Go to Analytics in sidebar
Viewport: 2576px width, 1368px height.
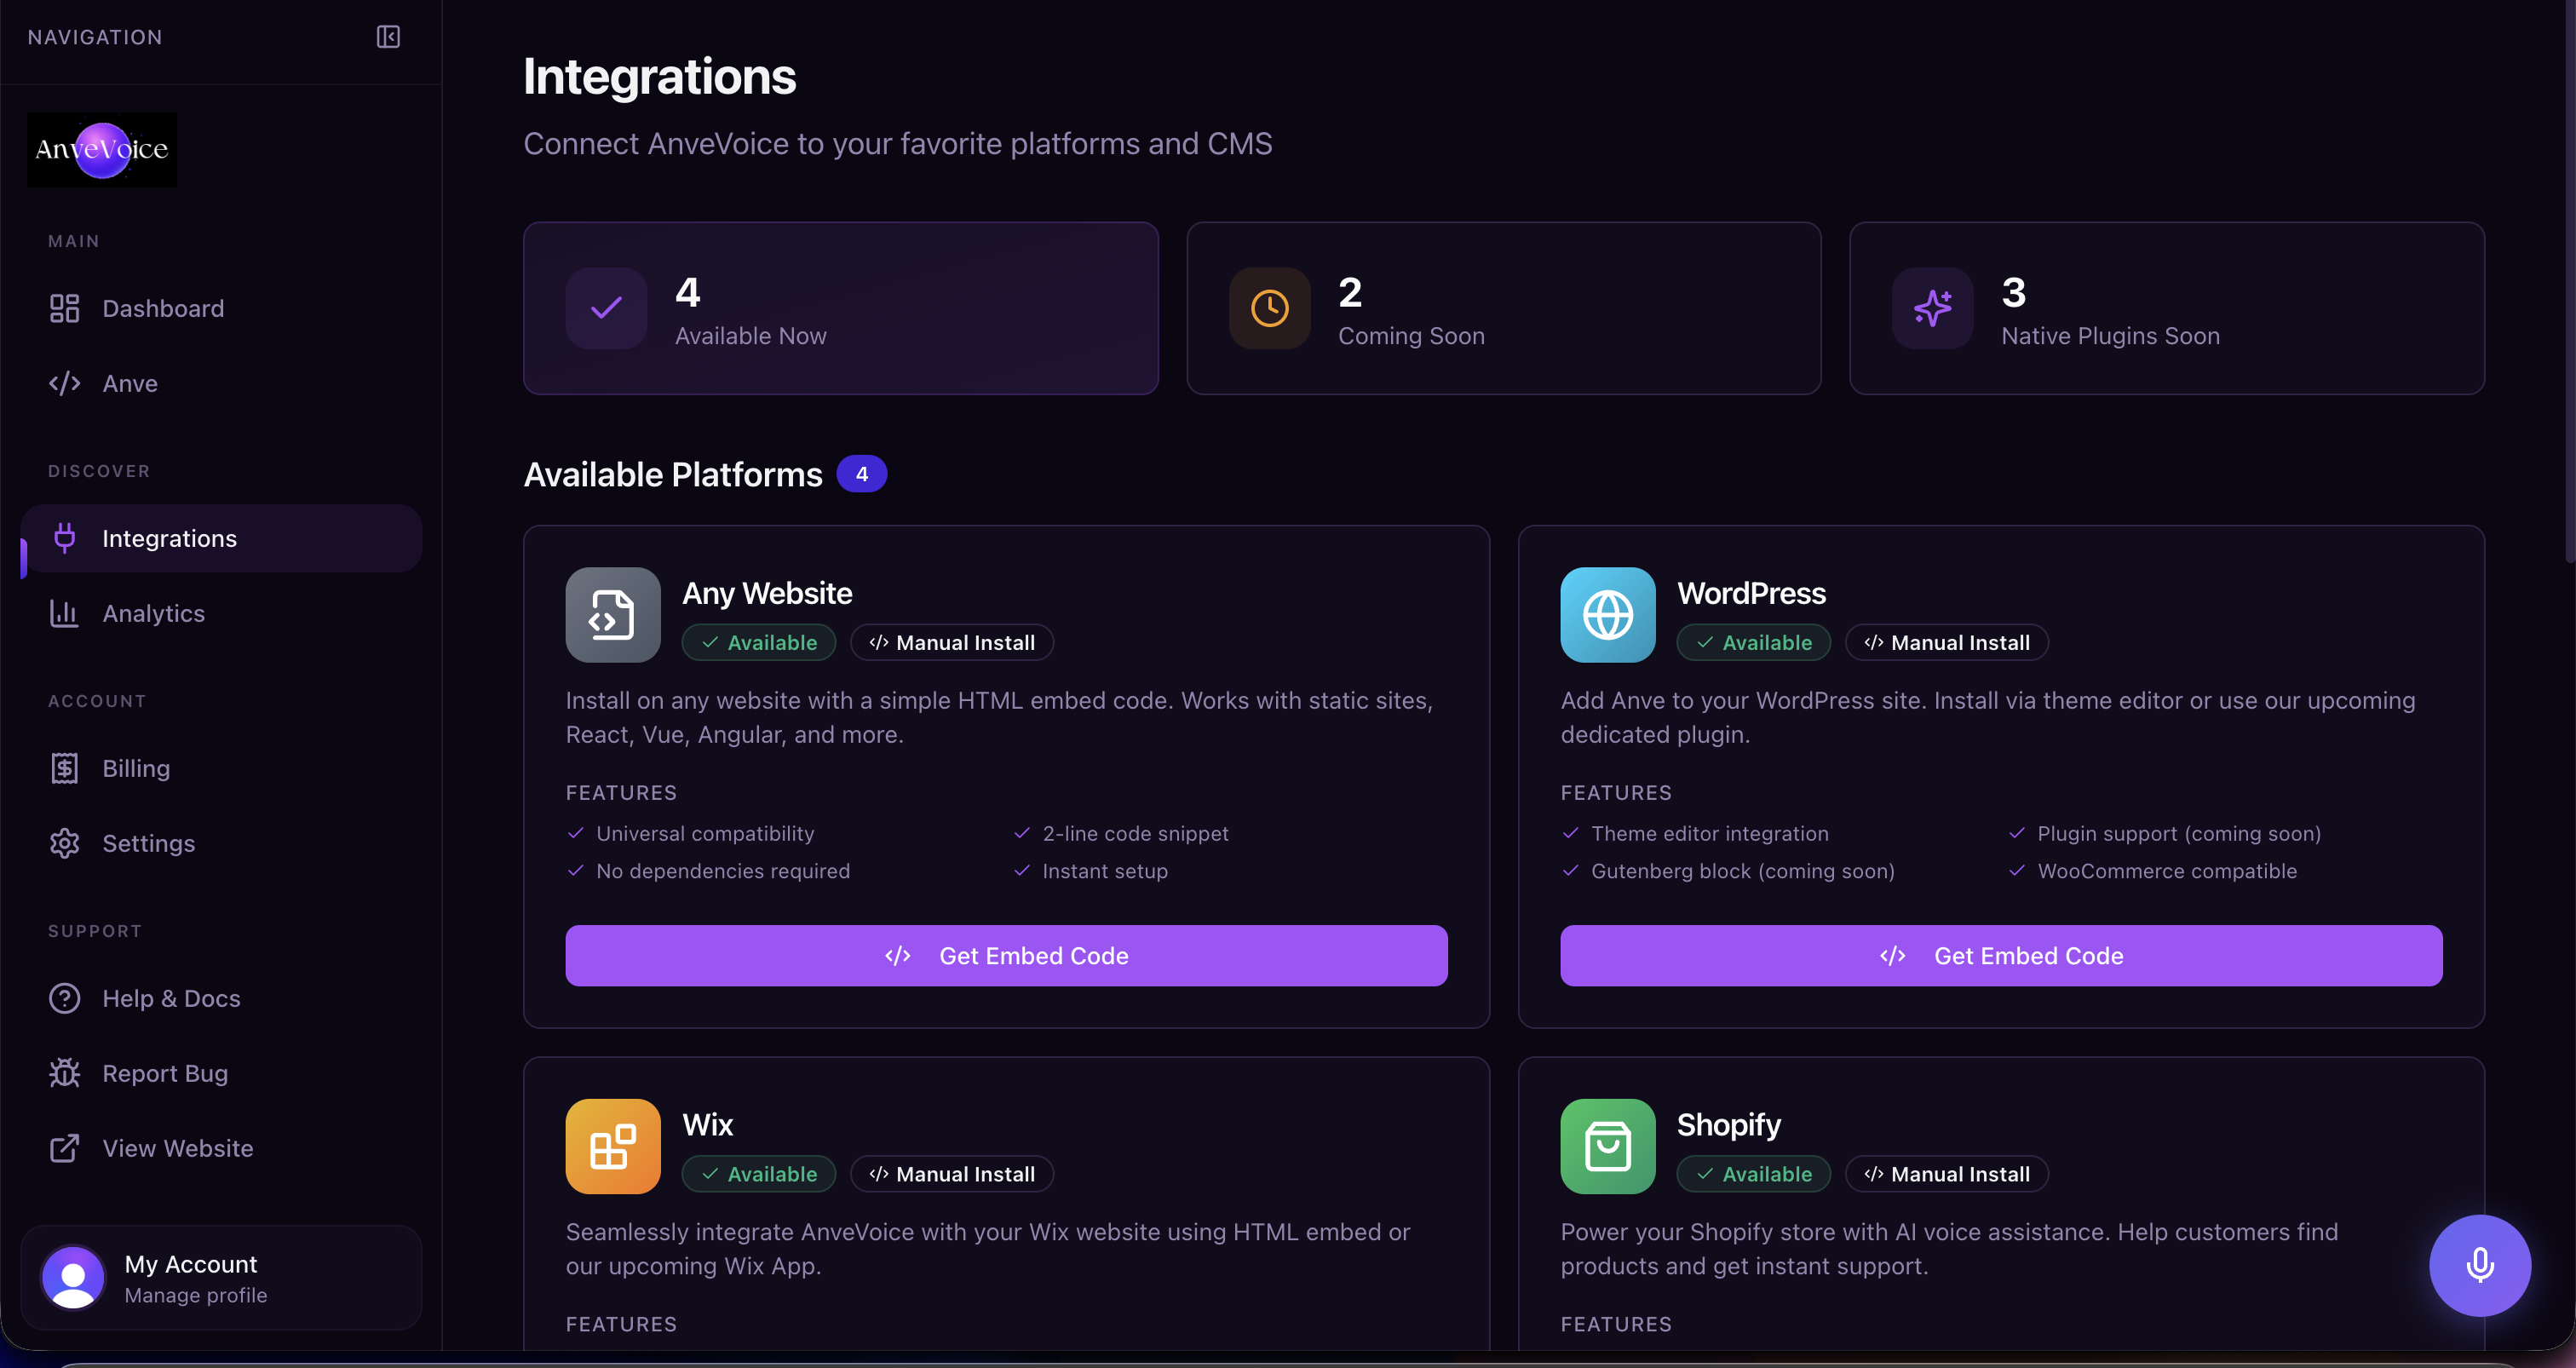point(153,613)
